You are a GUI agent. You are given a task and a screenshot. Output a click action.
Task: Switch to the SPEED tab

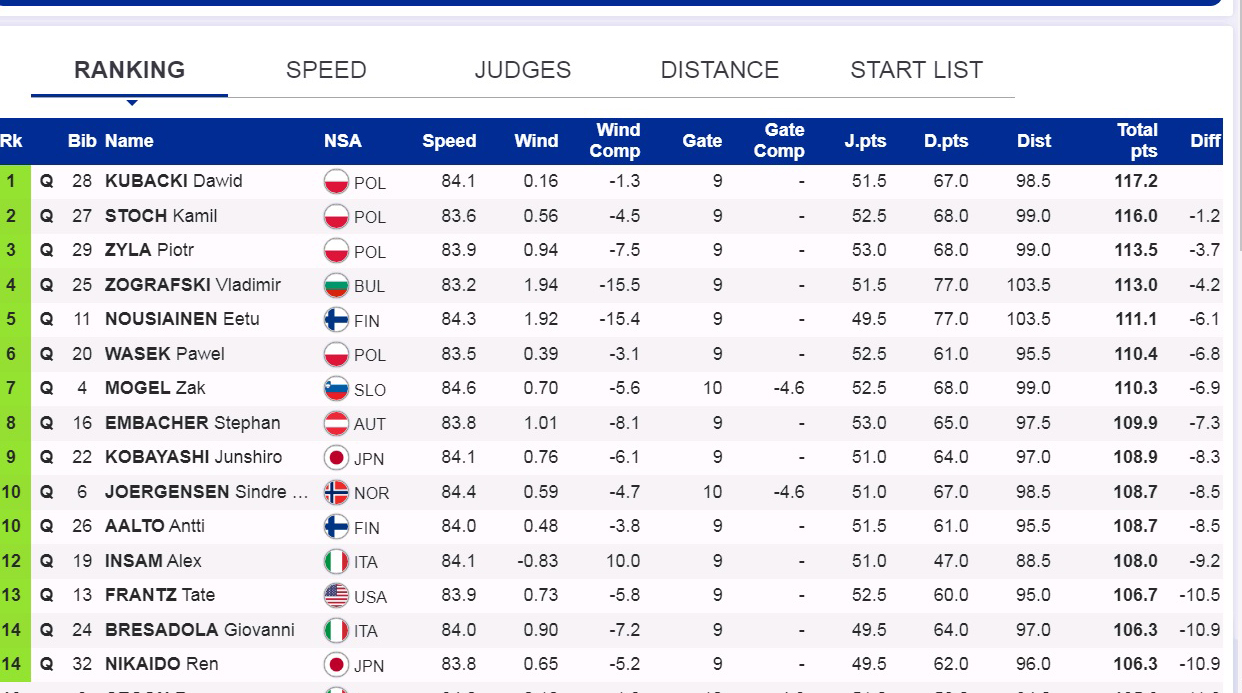click(326, 70)
